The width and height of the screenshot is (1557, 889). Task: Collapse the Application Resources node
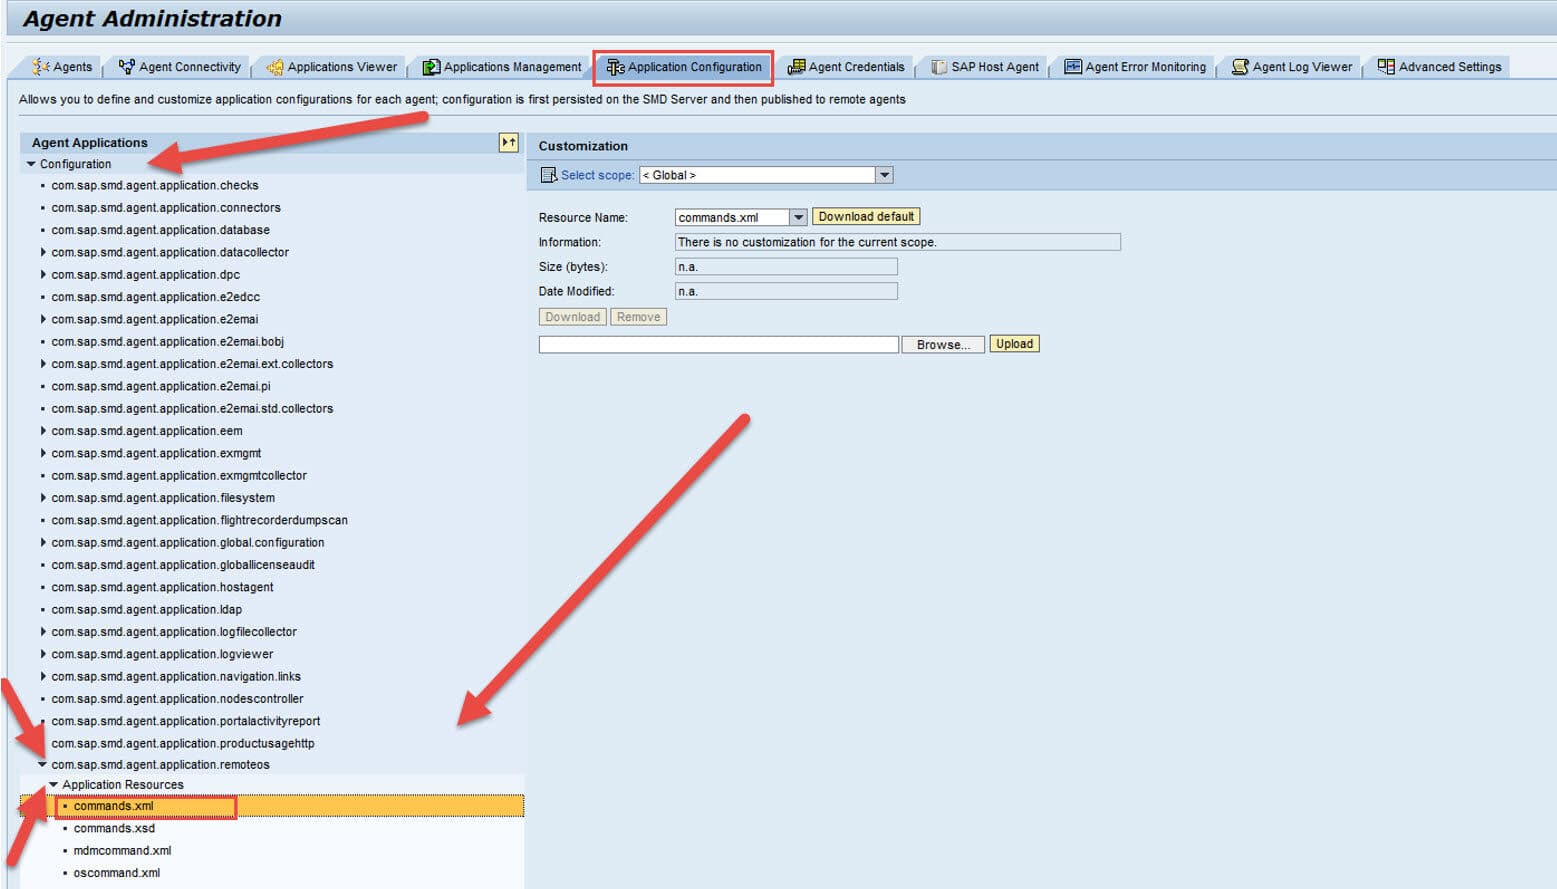point(54,785)
